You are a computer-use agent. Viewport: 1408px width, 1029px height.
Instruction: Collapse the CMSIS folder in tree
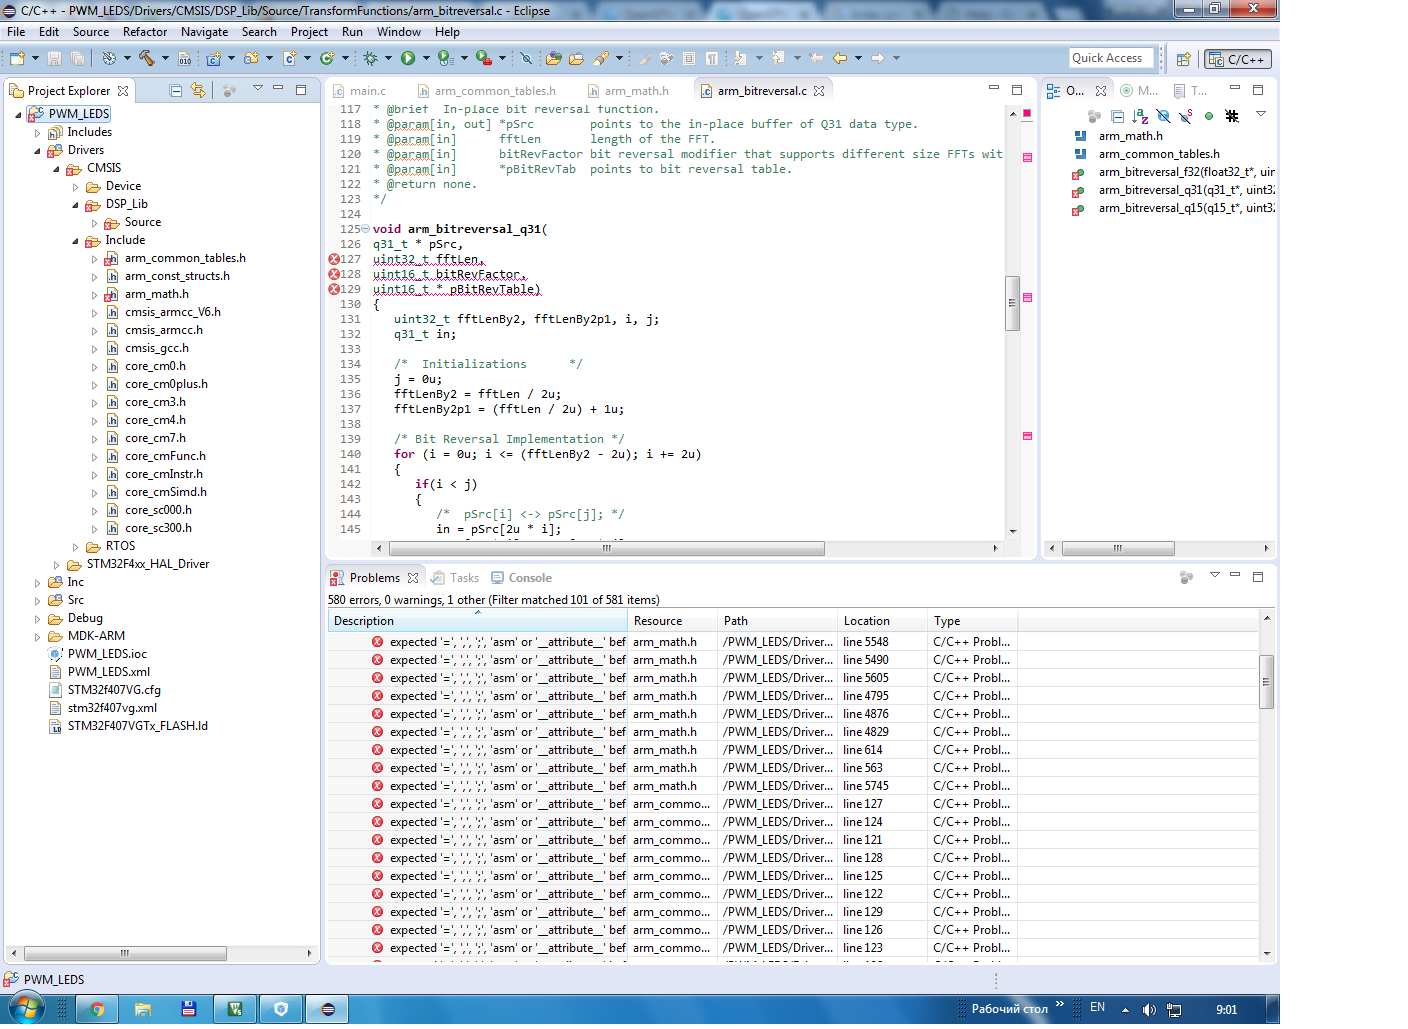click(57, 169)
